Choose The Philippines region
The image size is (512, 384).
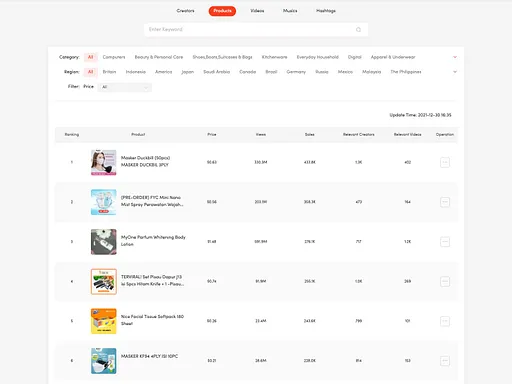(406, 72)
